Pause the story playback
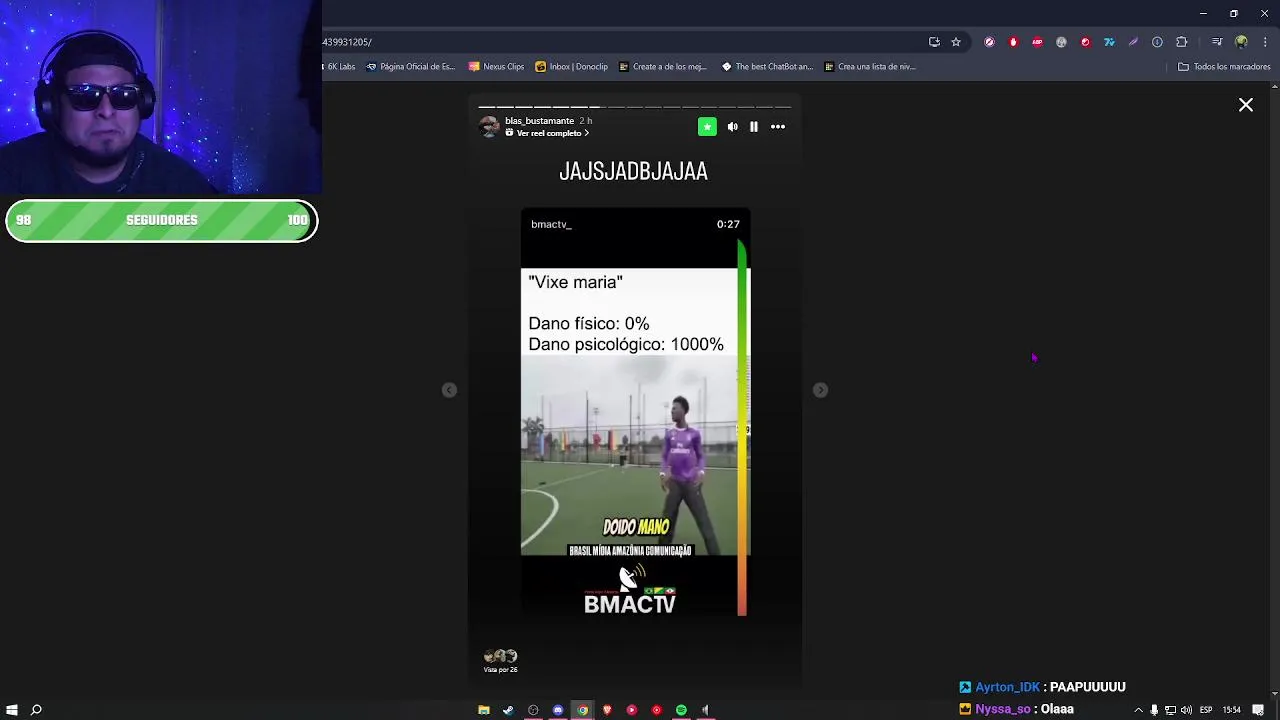1280x720 pixels. coord(754,127)
